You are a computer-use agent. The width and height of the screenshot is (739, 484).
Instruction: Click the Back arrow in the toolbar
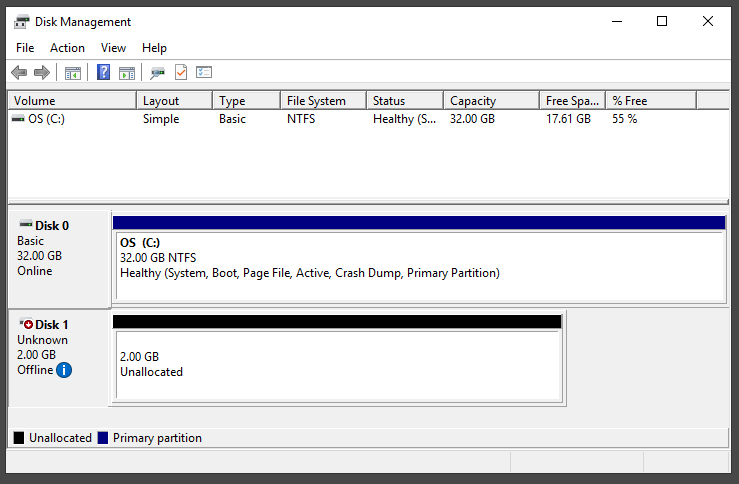[x=18, y=72]
